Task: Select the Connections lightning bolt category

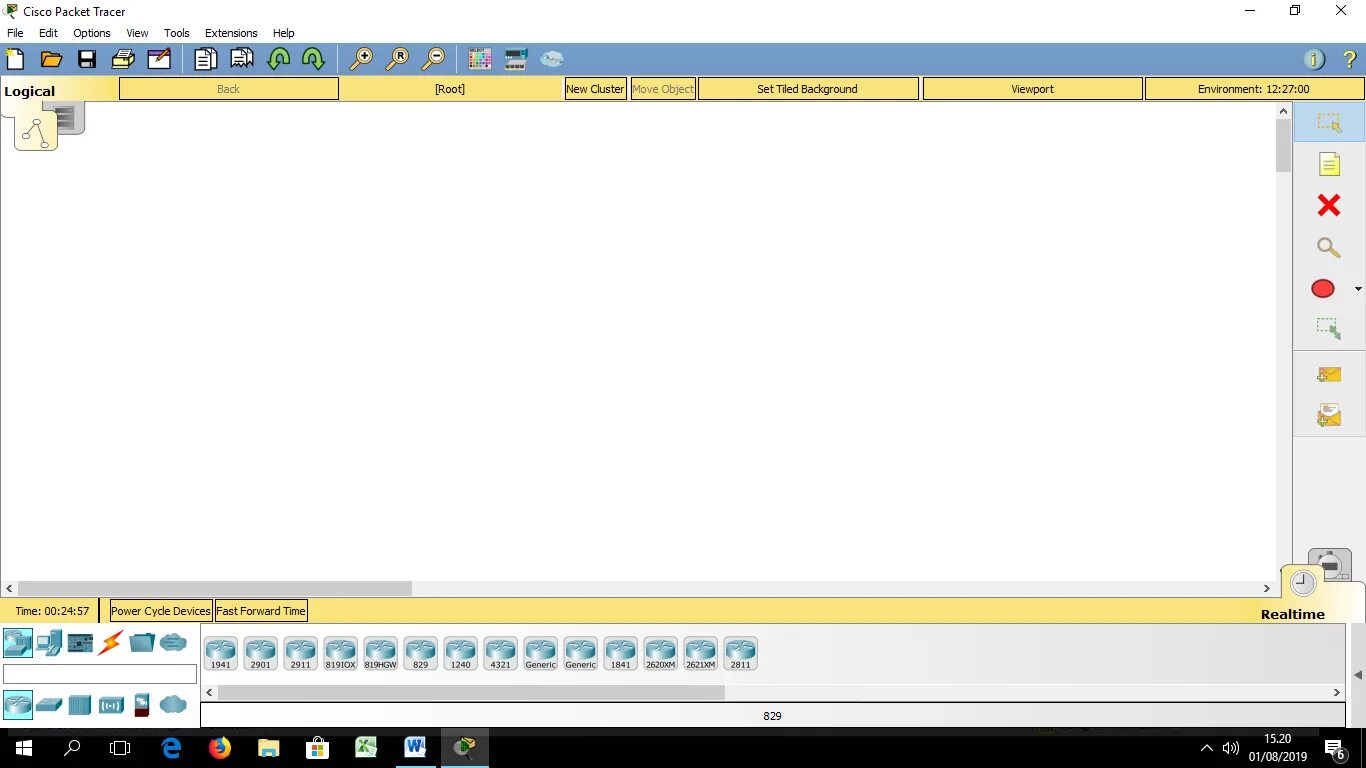Action: 110,642
